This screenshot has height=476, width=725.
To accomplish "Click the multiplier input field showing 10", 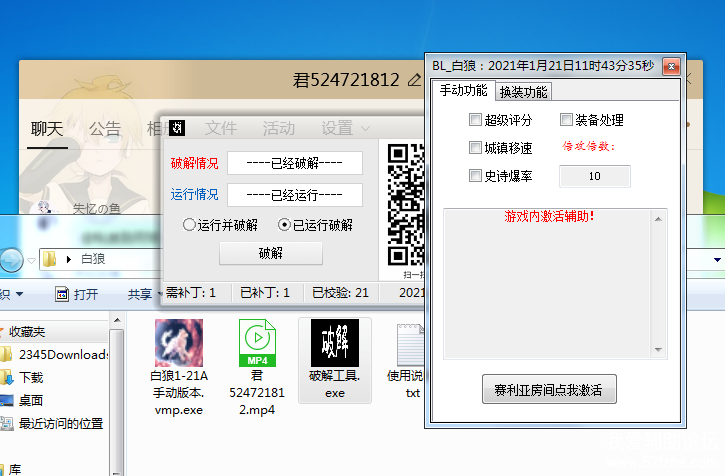I will pos(594,176).
